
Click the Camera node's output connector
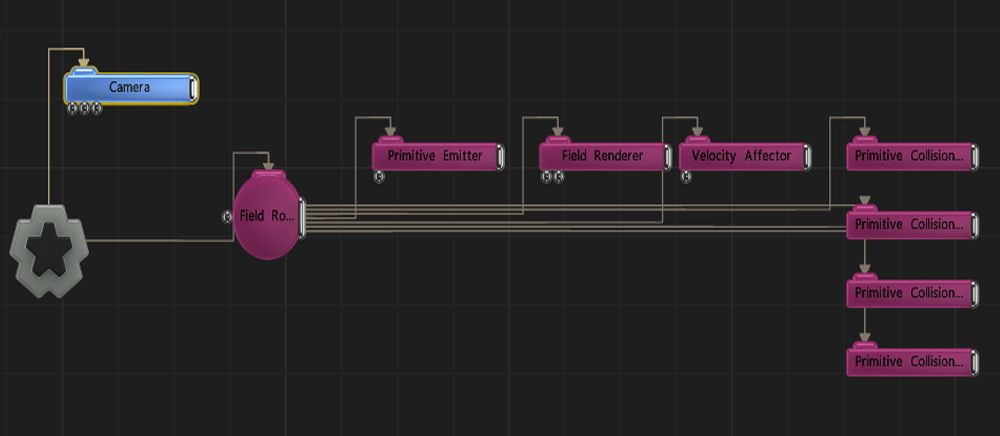[193, 88]
